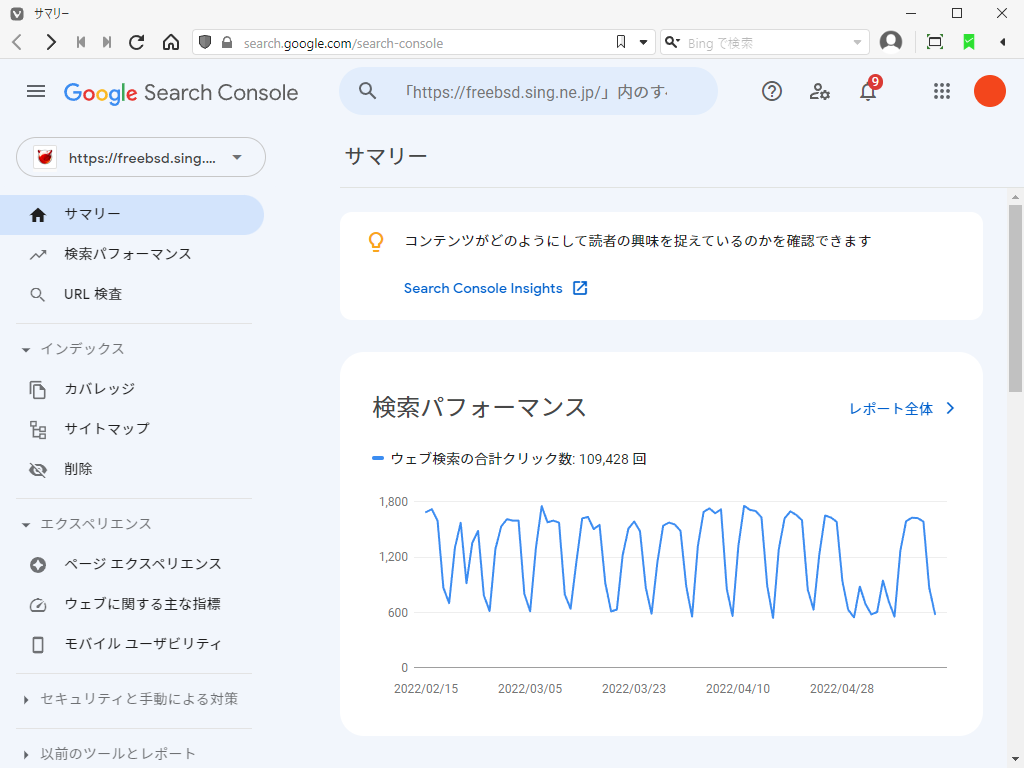This screenshot has height=768, width=1024.
Task: Click the サマリー page heading
Action: (385, 156)
